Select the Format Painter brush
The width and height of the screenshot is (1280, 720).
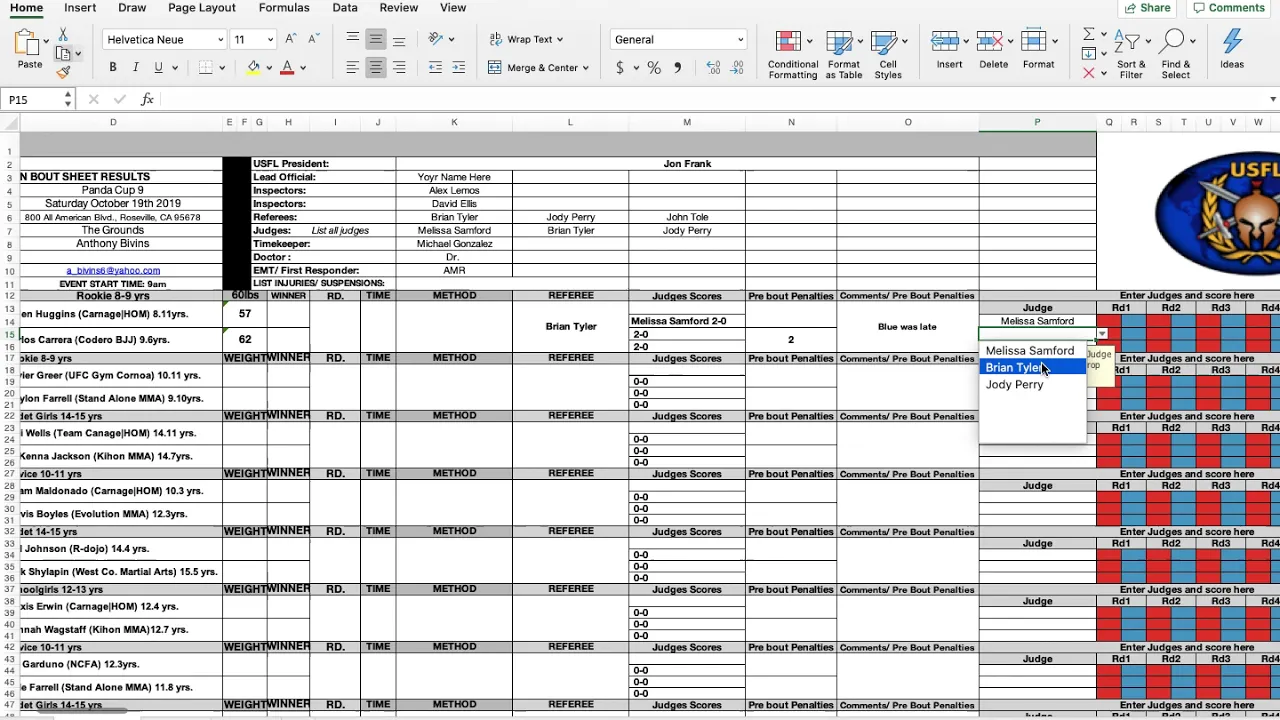pos(63,72)
